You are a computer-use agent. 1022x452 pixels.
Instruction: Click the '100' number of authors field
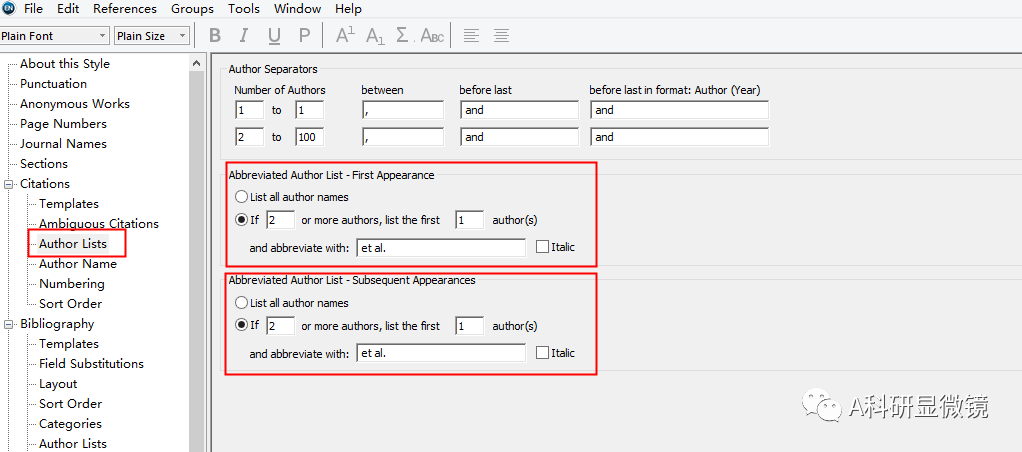310,137
